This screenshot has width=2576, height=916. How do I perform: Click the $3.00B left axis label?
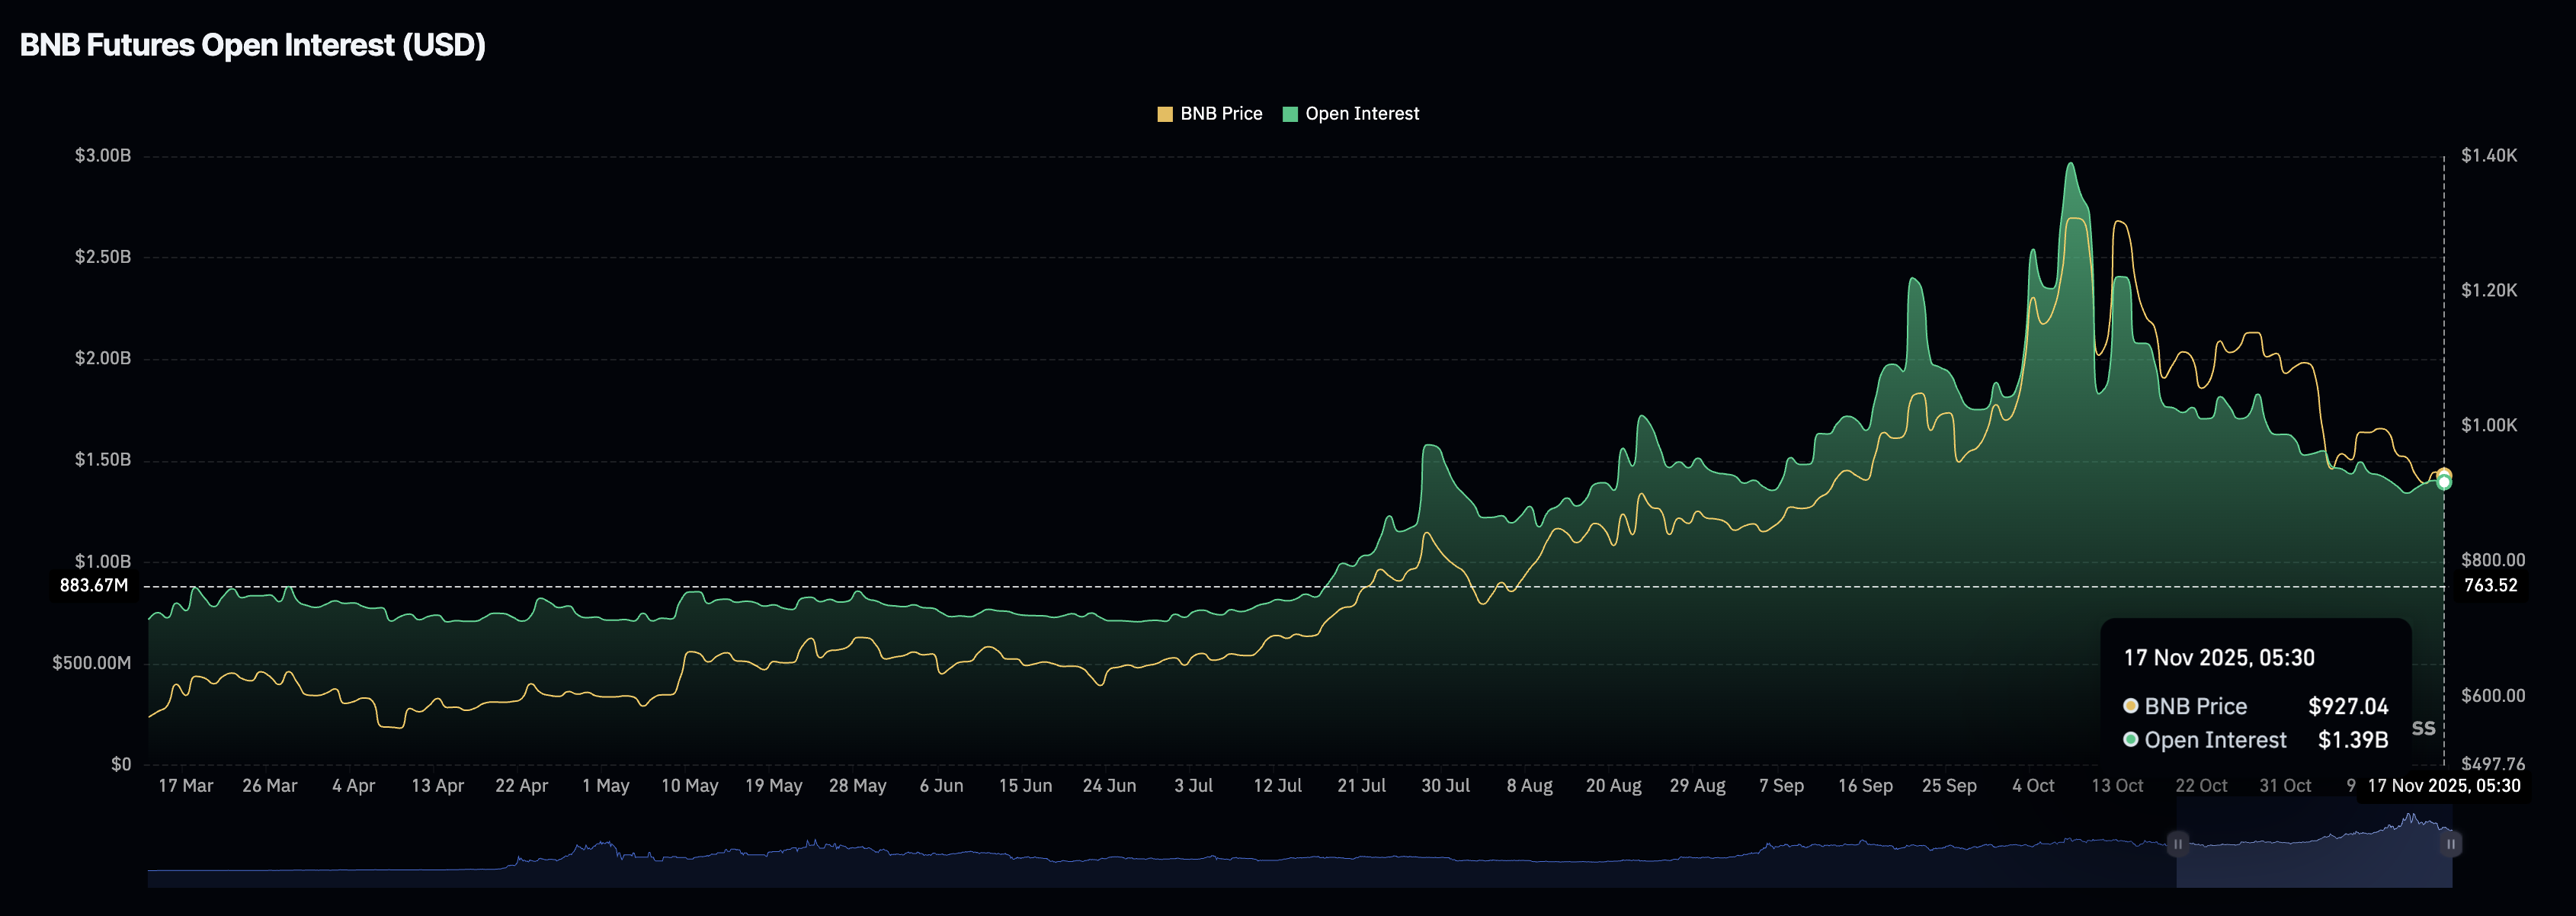tap(102, 155)
